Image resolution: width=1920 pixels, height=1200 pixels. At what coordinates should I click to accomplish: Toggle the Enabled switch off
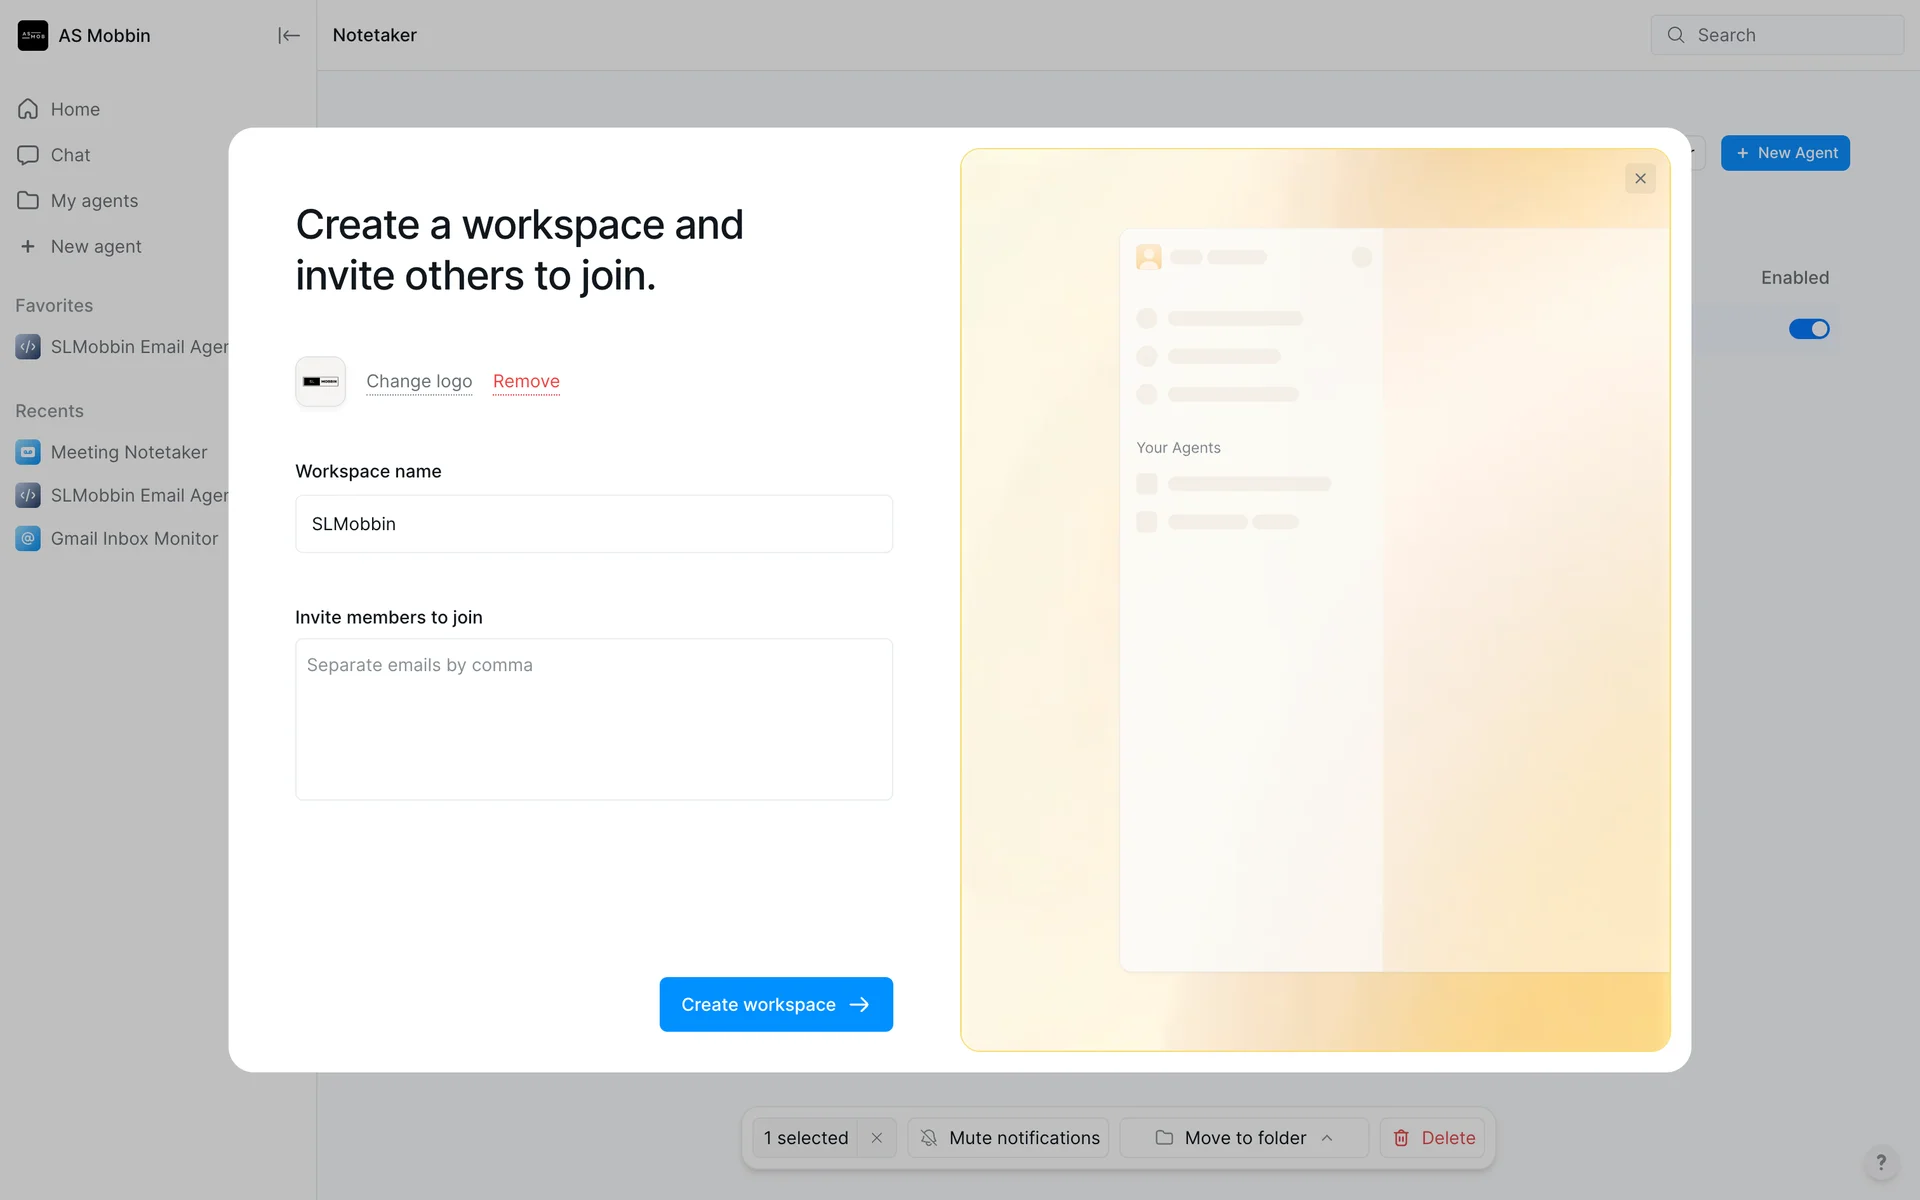[x=1808, y=329]
